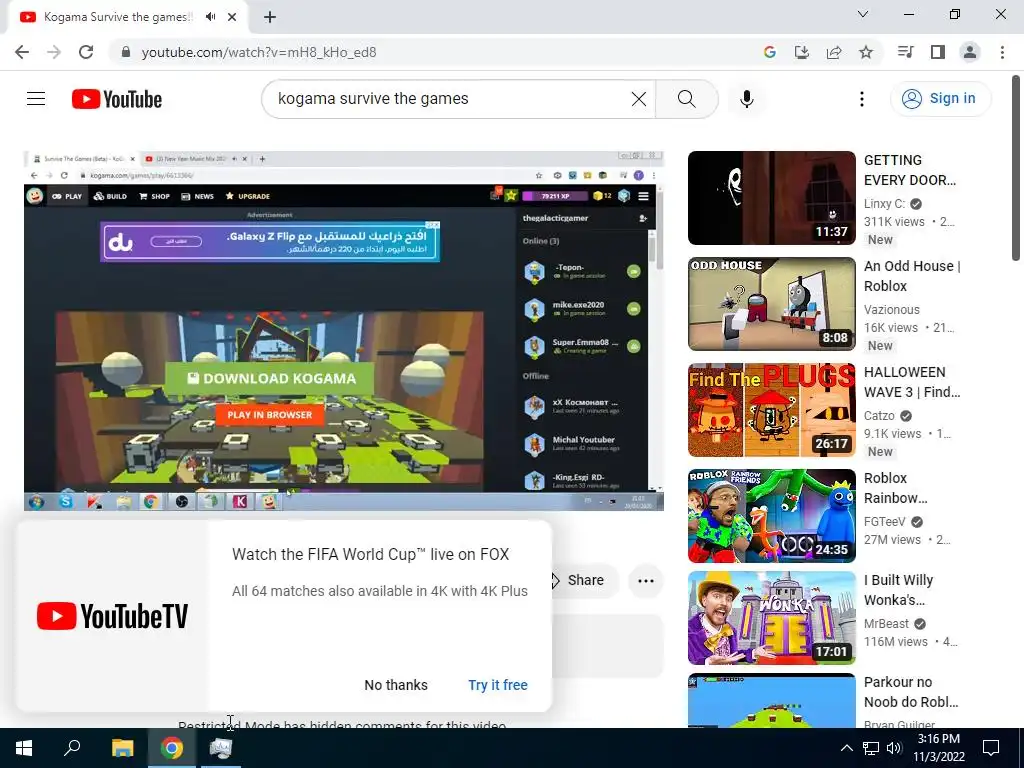Click the YouTubeTV logo in promo
The height and width of the screenshot is (768, 1024).
tap(112, 616)
